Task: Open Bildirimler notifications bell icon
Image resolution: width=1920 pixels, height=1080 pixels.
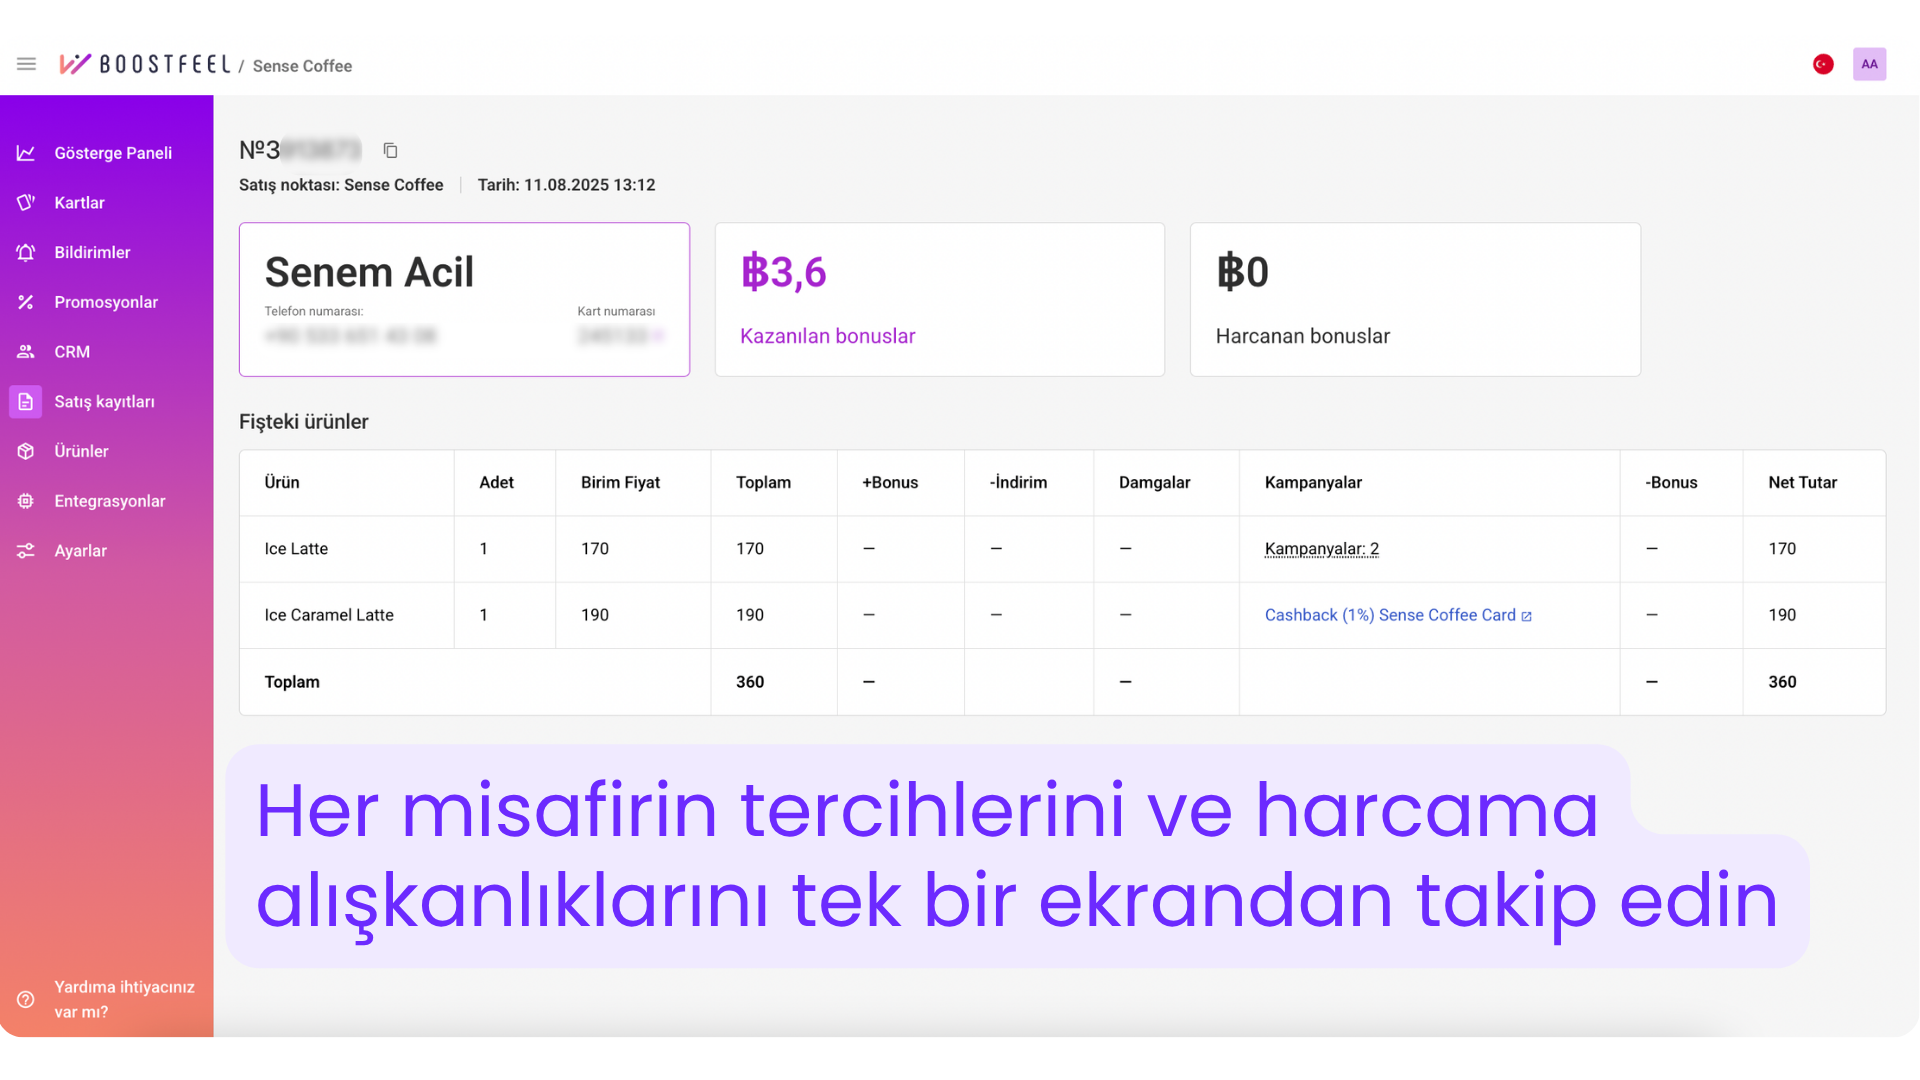Action: pyautogui.click(x=26, y=252)
